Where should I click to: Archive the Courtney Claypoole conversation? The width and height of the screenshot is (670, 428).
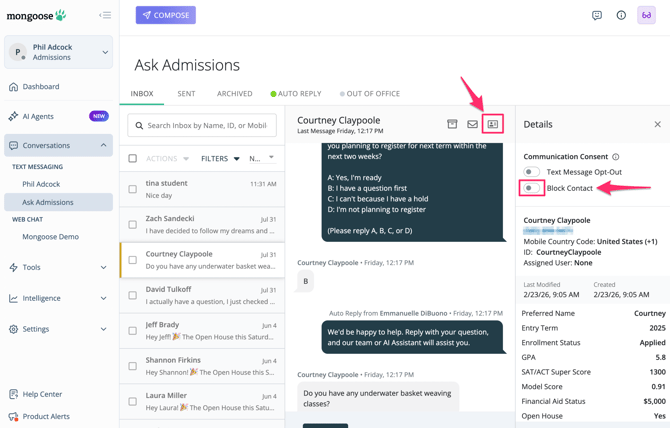(452, 124)
